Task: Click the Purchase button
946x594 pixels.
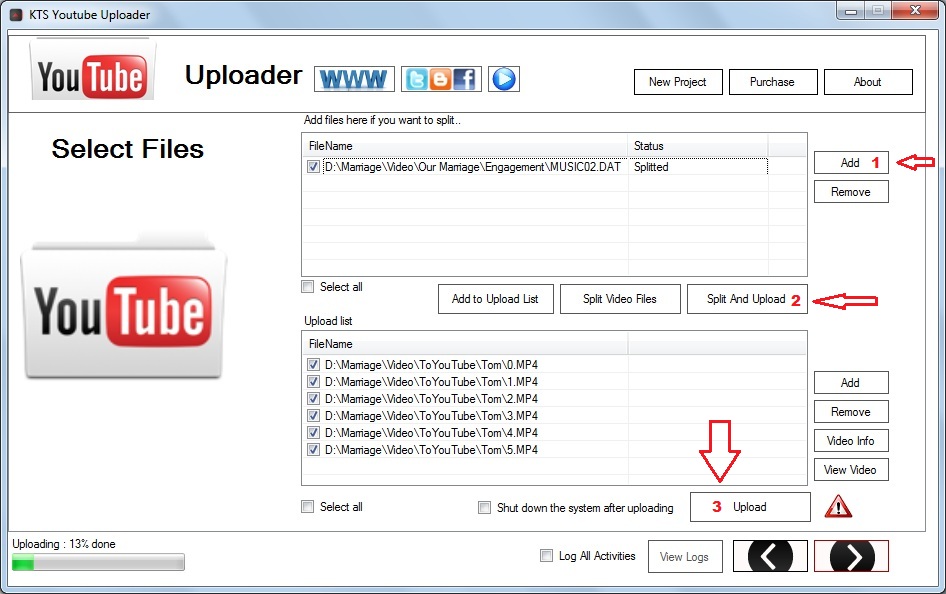Action: tap(773, 82)
